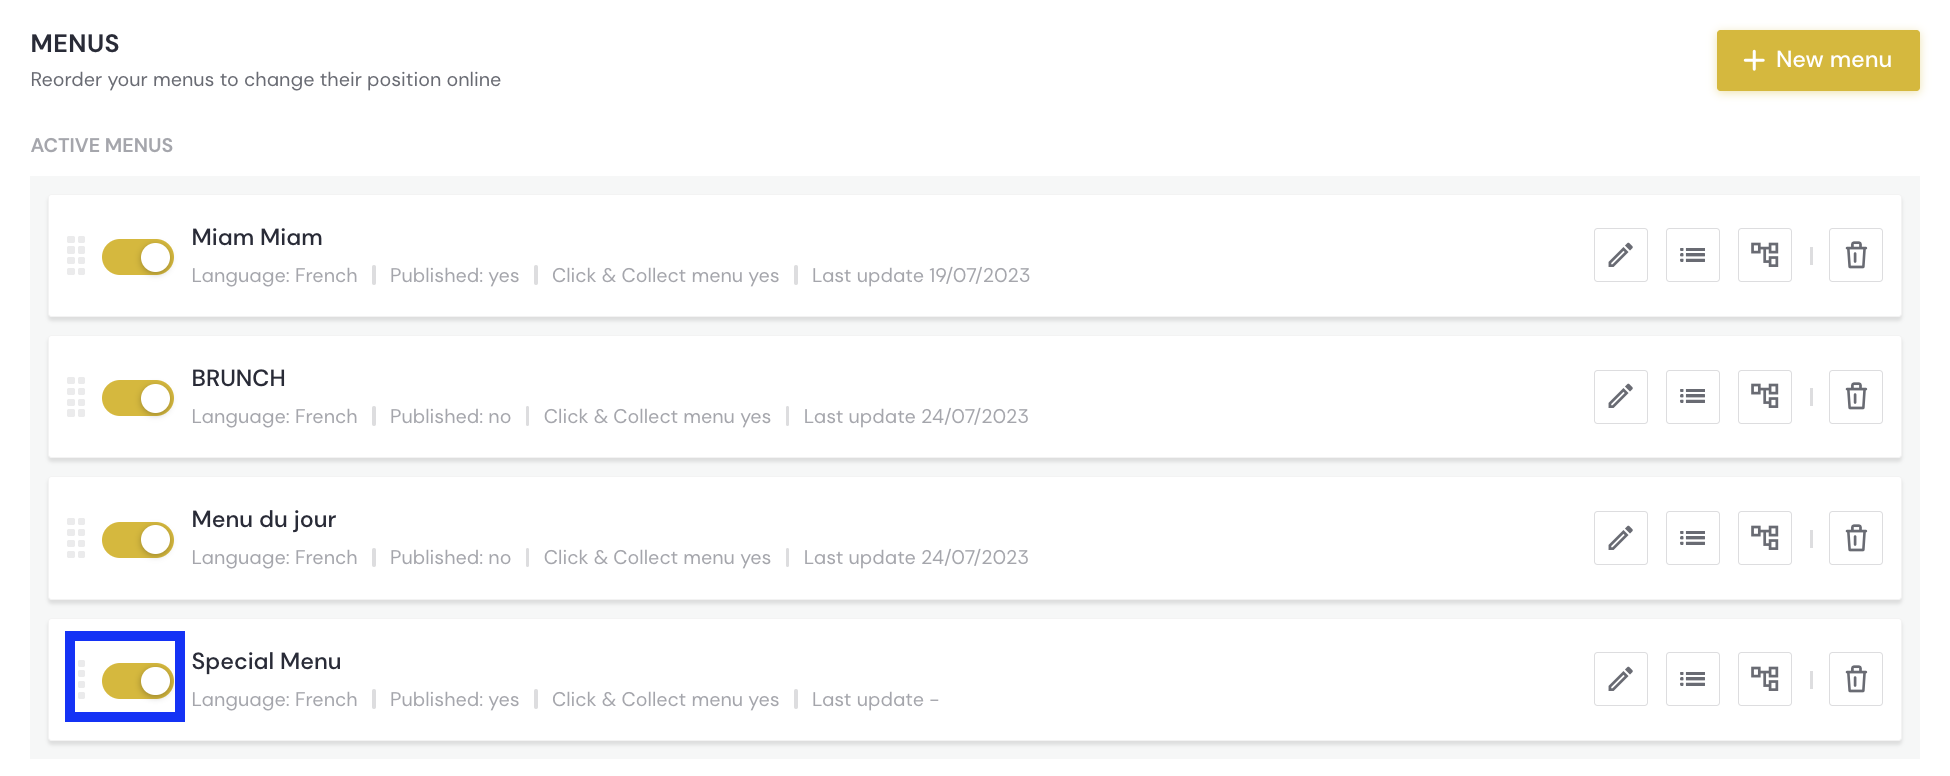Create a New menu

[1818, 60]
